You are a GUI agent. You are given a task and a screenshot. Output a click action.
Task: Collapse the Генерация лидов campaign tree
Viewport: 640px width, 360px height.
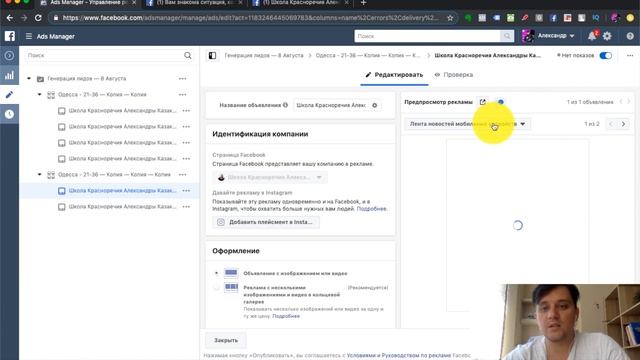tap(29, 78)
